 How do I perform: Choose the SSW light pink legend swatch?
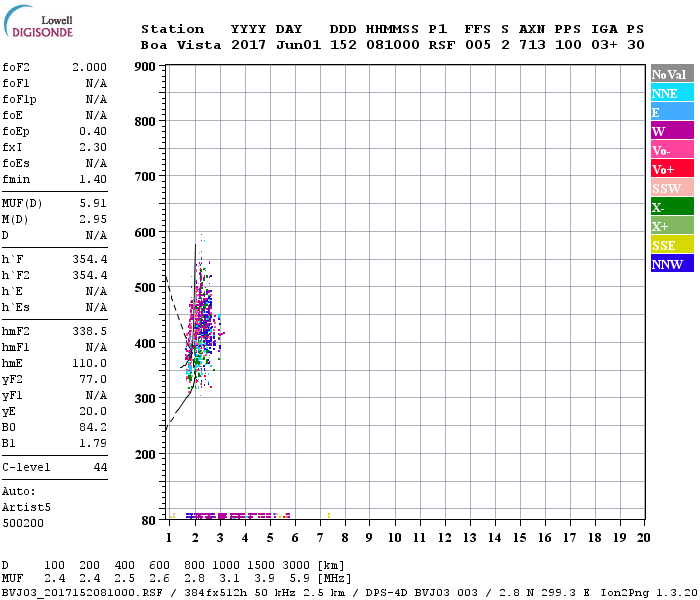[x=671, y=188]
